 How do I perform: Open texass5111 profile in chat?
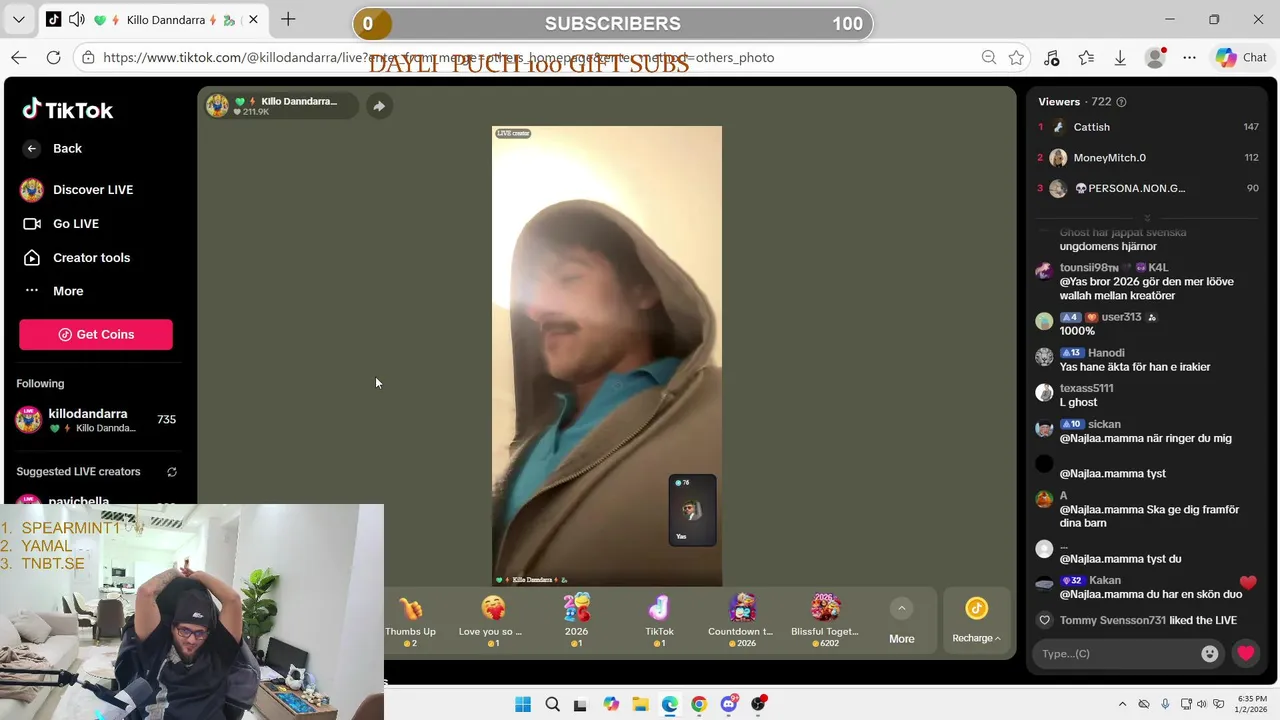tap(1086, 388)
